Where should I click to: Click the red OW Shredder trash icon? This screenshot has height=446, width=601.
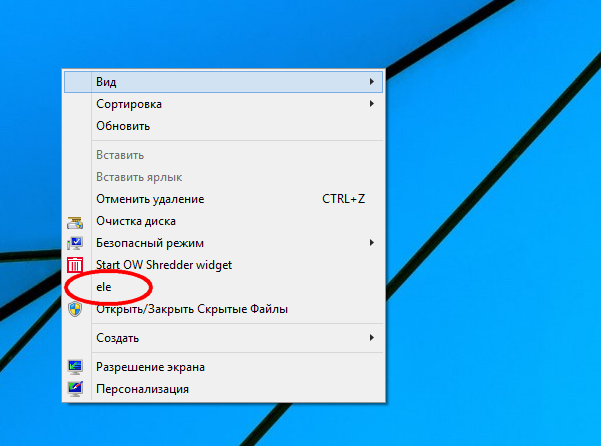[75, 265]
